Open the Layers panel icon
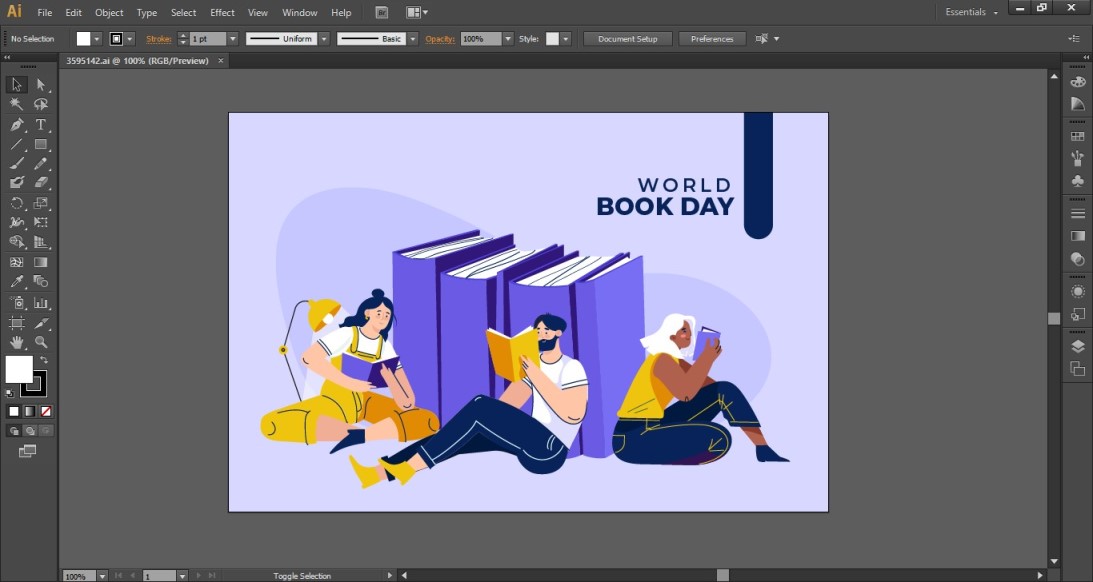 (1078, 344)
